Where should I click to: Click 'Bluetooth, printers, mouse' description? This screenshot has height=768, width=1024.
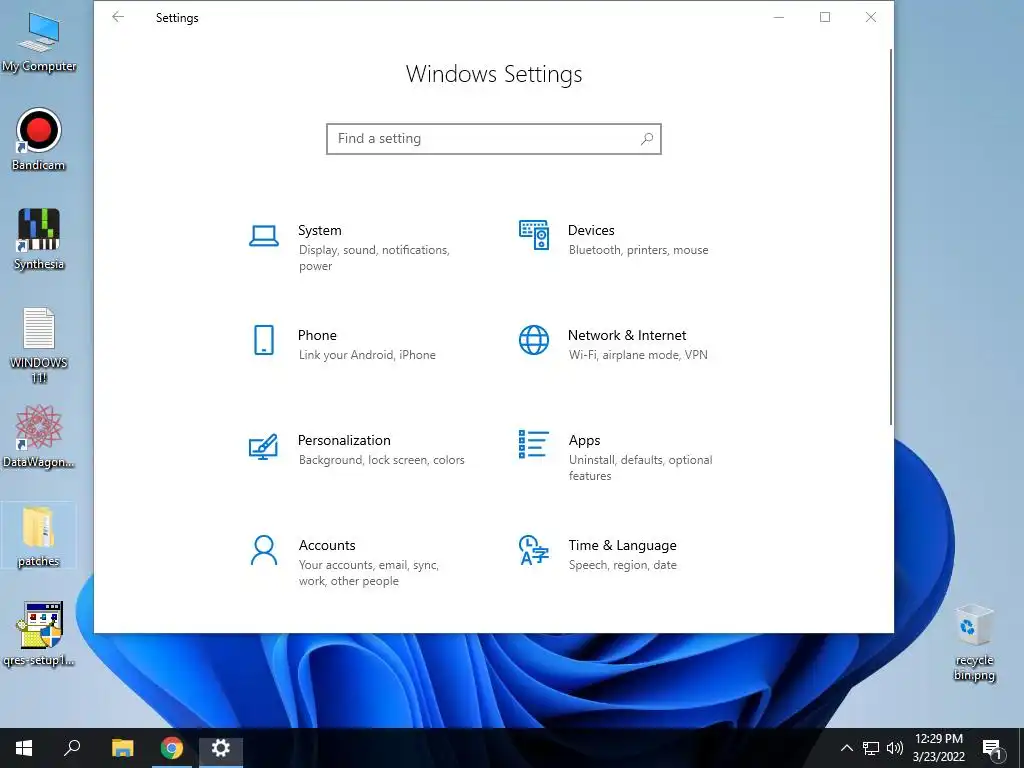(638, 250)
